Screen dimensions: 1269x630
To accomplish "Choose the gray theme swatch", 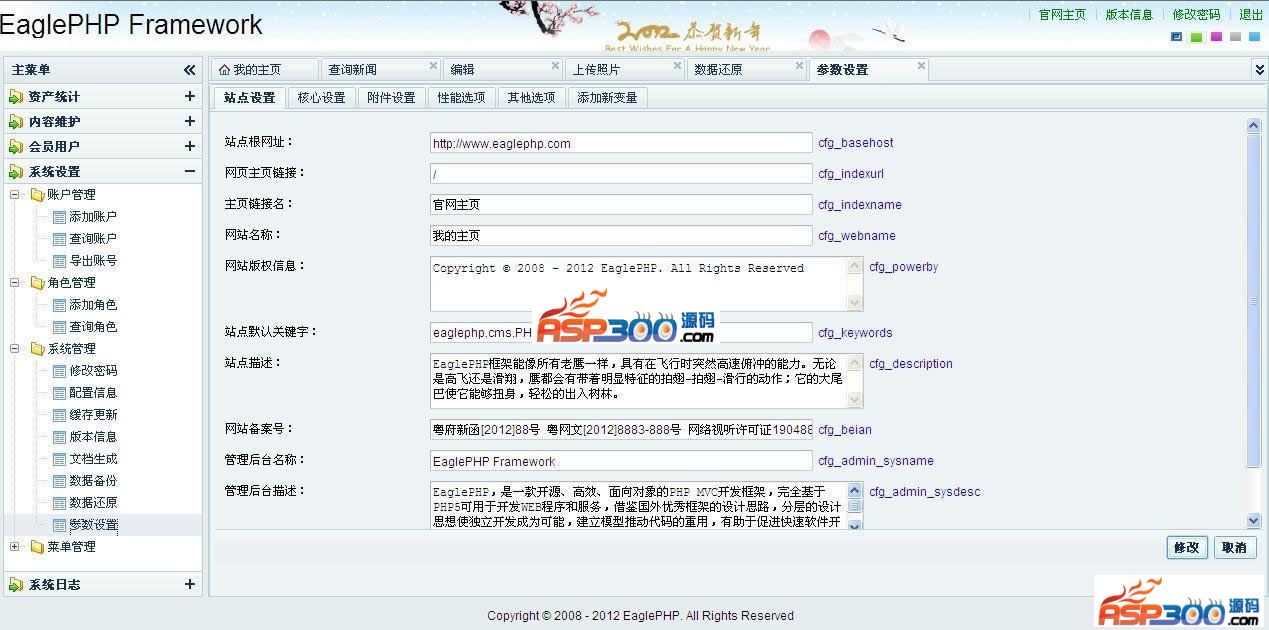I will point(1236,37).
